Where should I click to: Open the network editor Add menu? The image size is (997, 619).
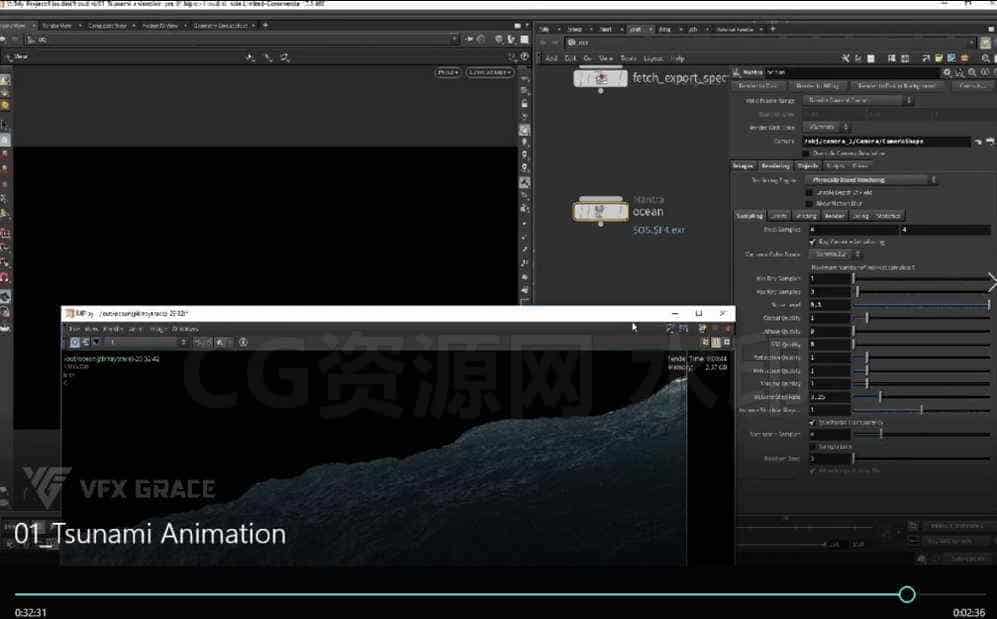pyautogui.click(x=551, y=58)
